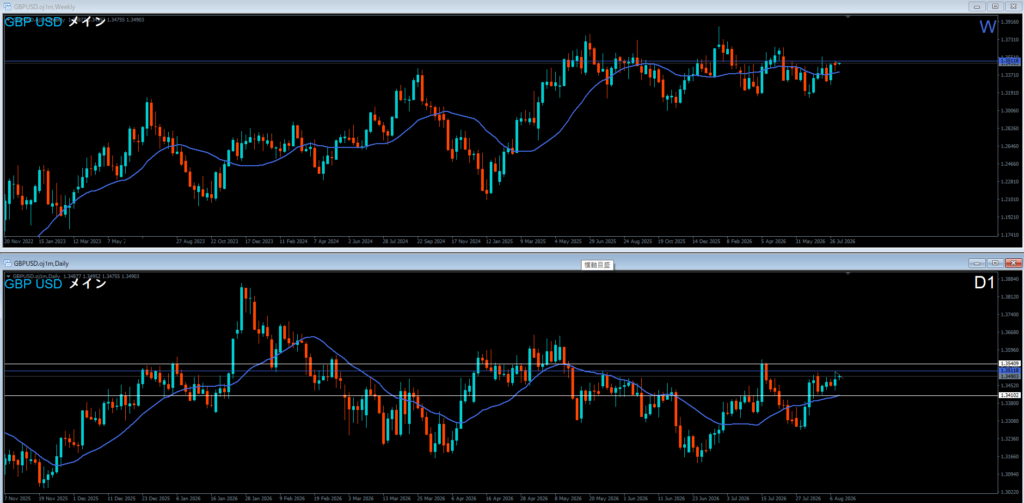Click 'GBP USD メイン' label in Daily chart

tap(55, 284)
